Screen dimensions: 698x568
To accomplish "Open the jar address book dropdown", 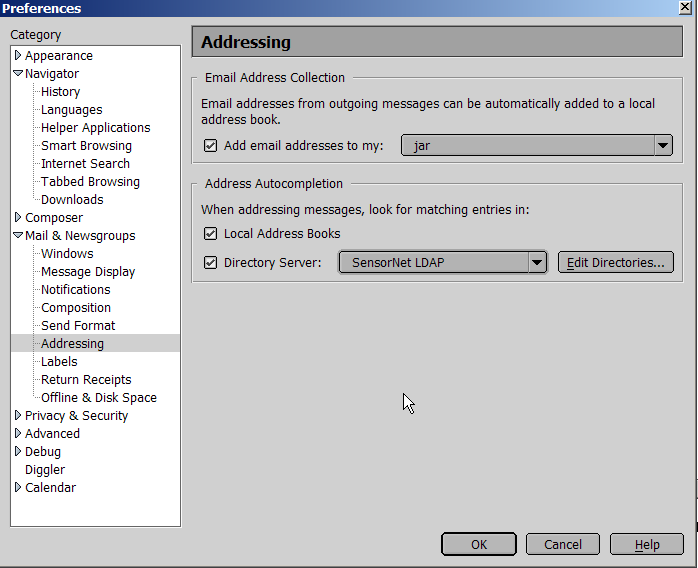I will [537, 146].
